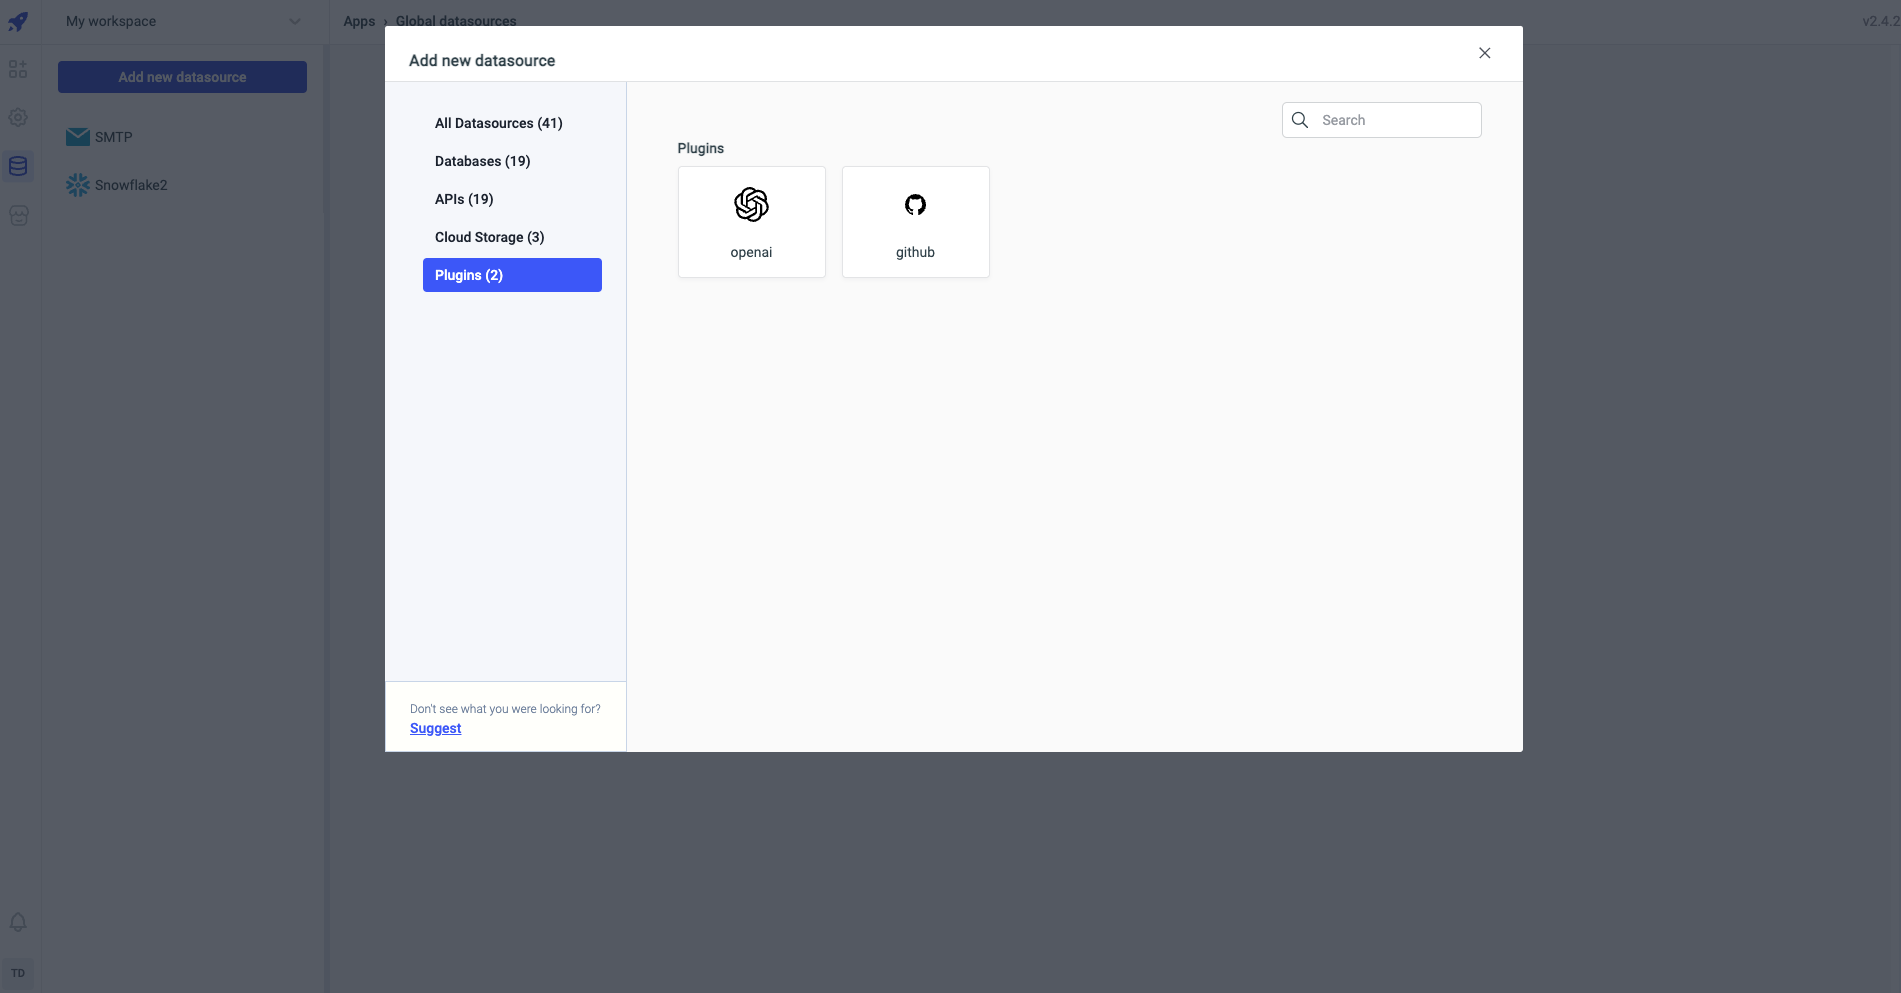Open the apps dashboard sidebar icon

click(x=18, y=69)
